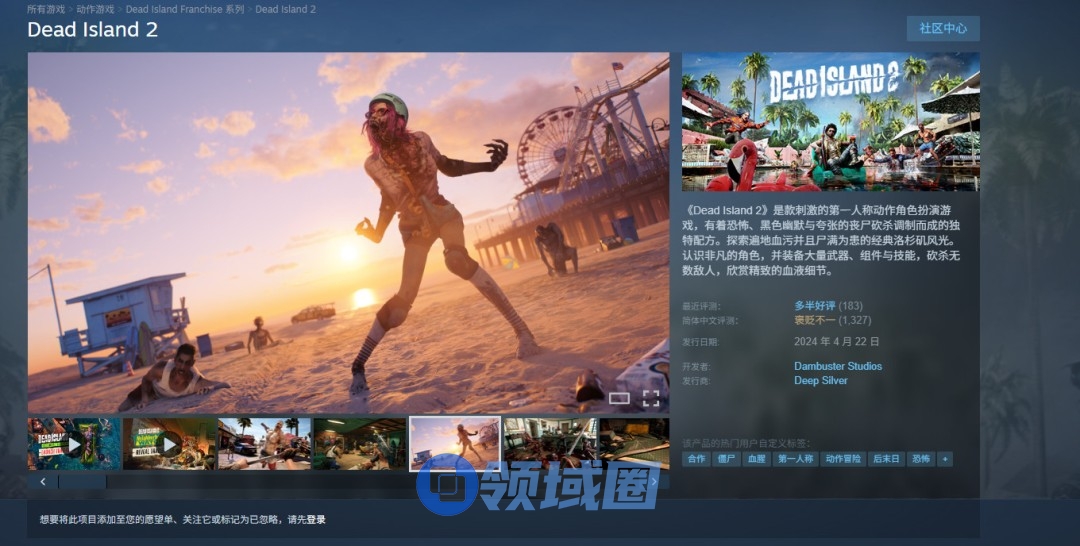
Task: Click the 登录 login link
Action: pos(316,520)
